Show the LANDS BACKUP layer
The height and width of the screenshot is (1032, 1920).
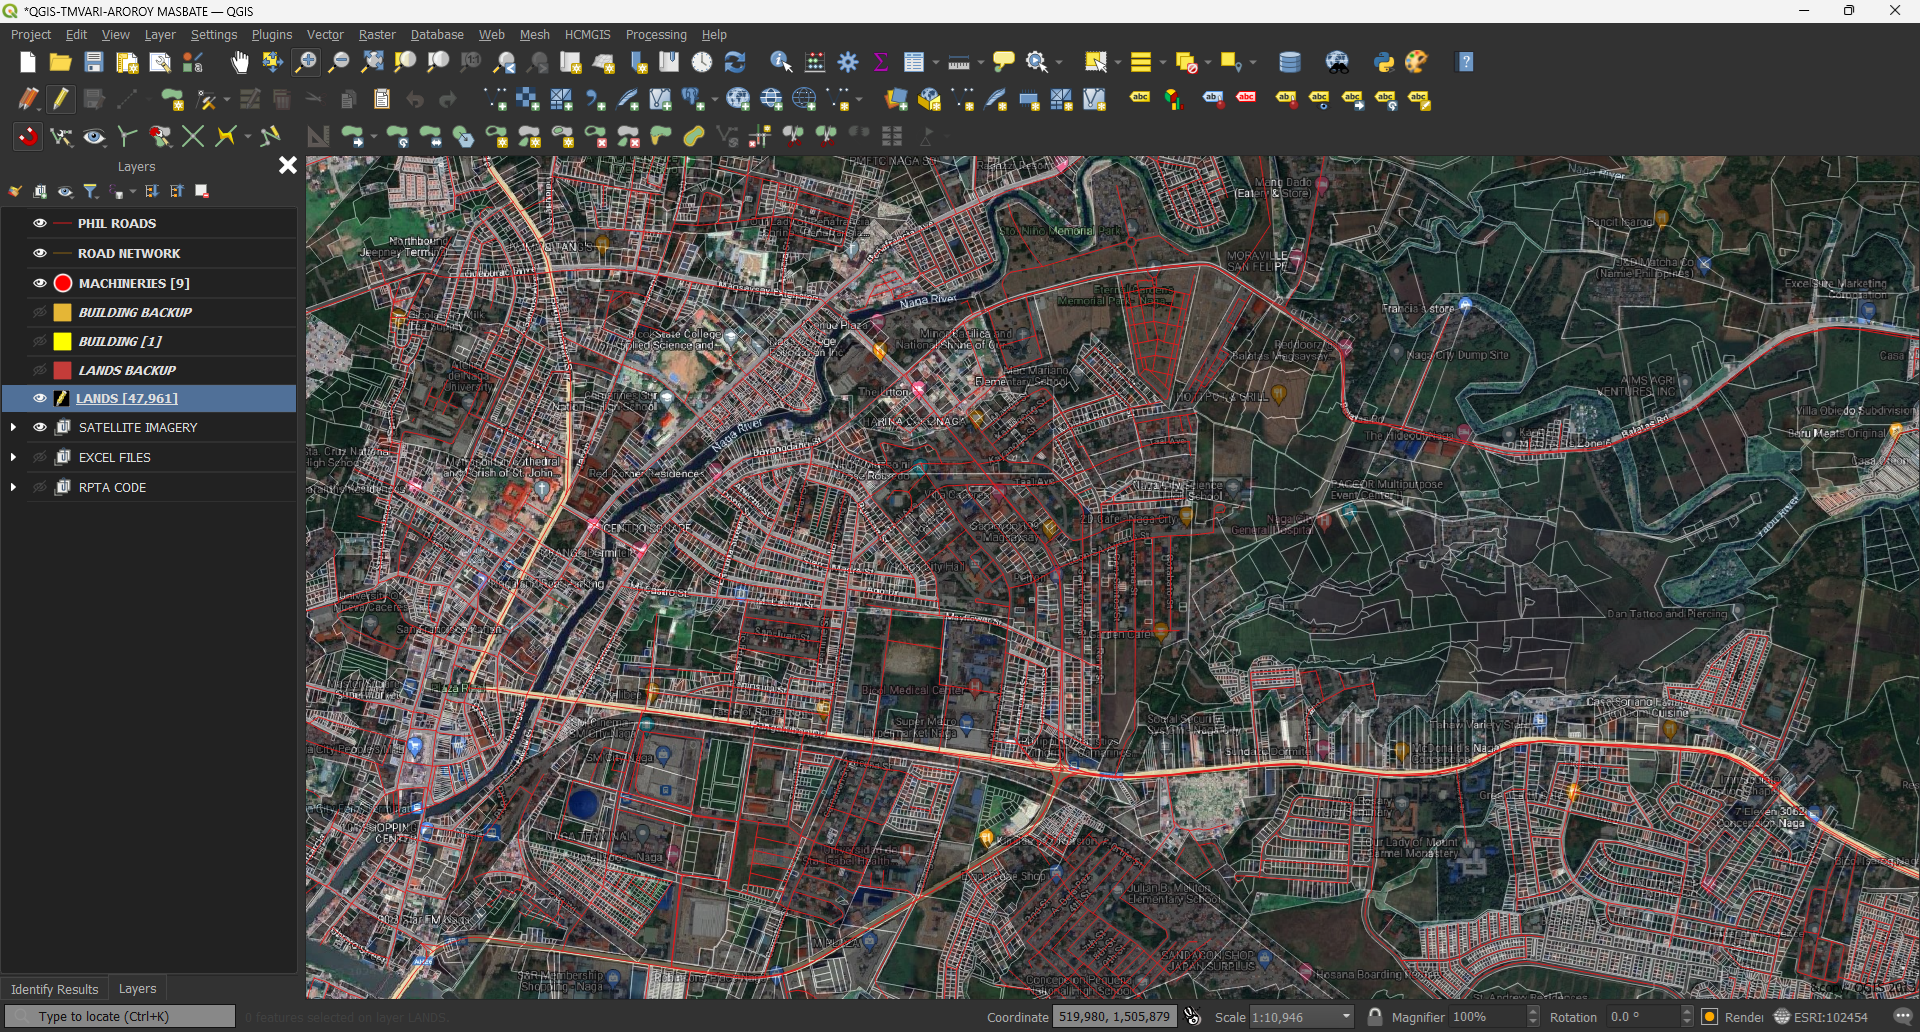(x=40, y=370)
